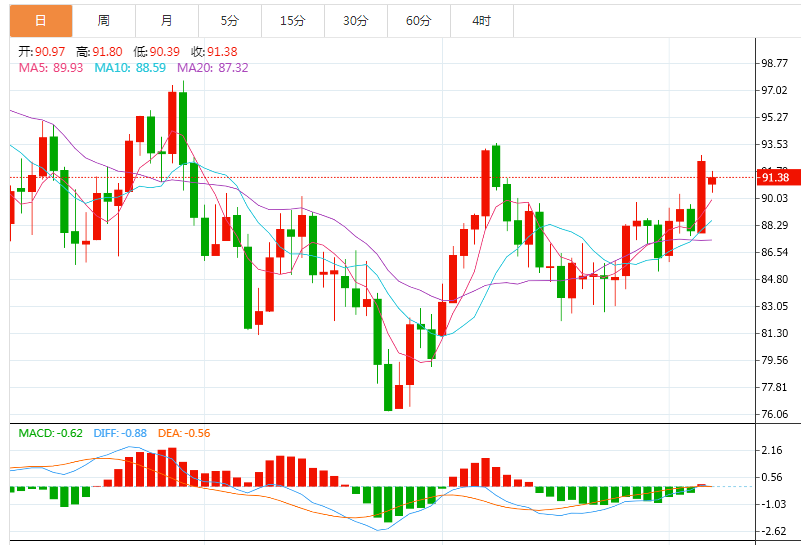Open the 5分 timeframe tab
This screenshot has height=545, width=801.
coord(230,21)
